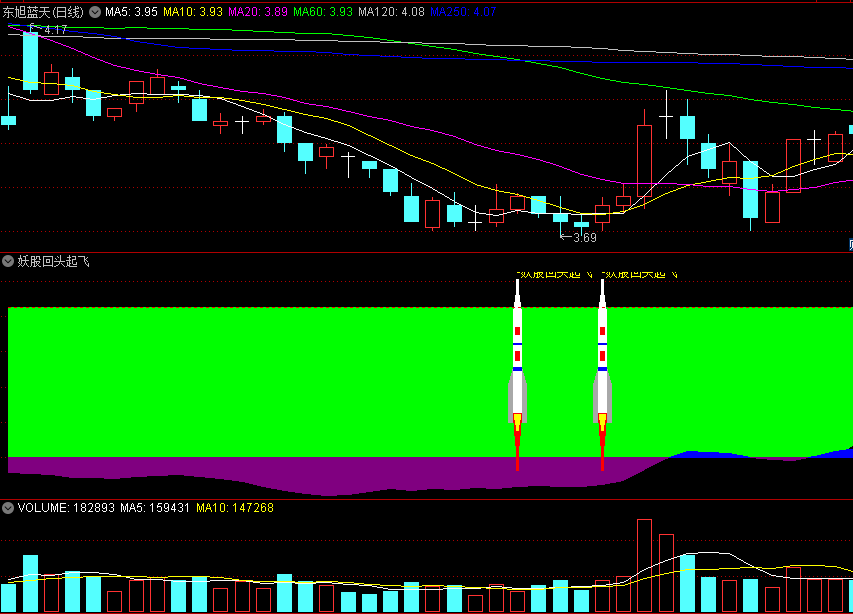
Task: Click the left rocket signal icon
Action: point(517,375)
